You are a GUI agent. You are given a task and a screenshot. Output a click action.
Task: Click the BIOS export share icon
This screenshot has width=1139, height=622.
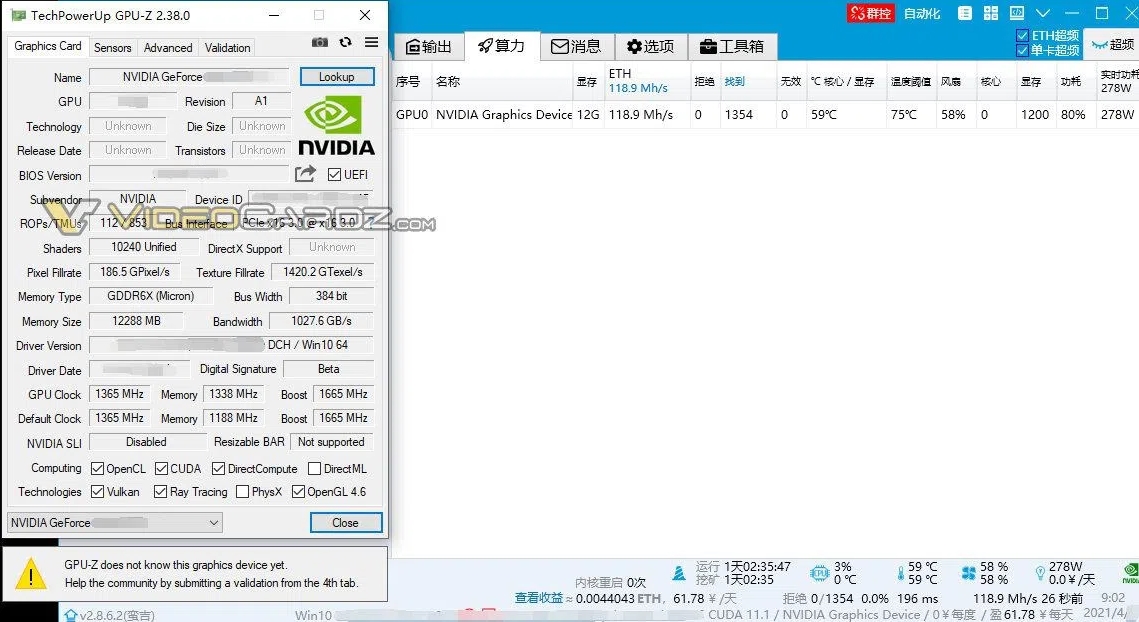coord(305,174)
